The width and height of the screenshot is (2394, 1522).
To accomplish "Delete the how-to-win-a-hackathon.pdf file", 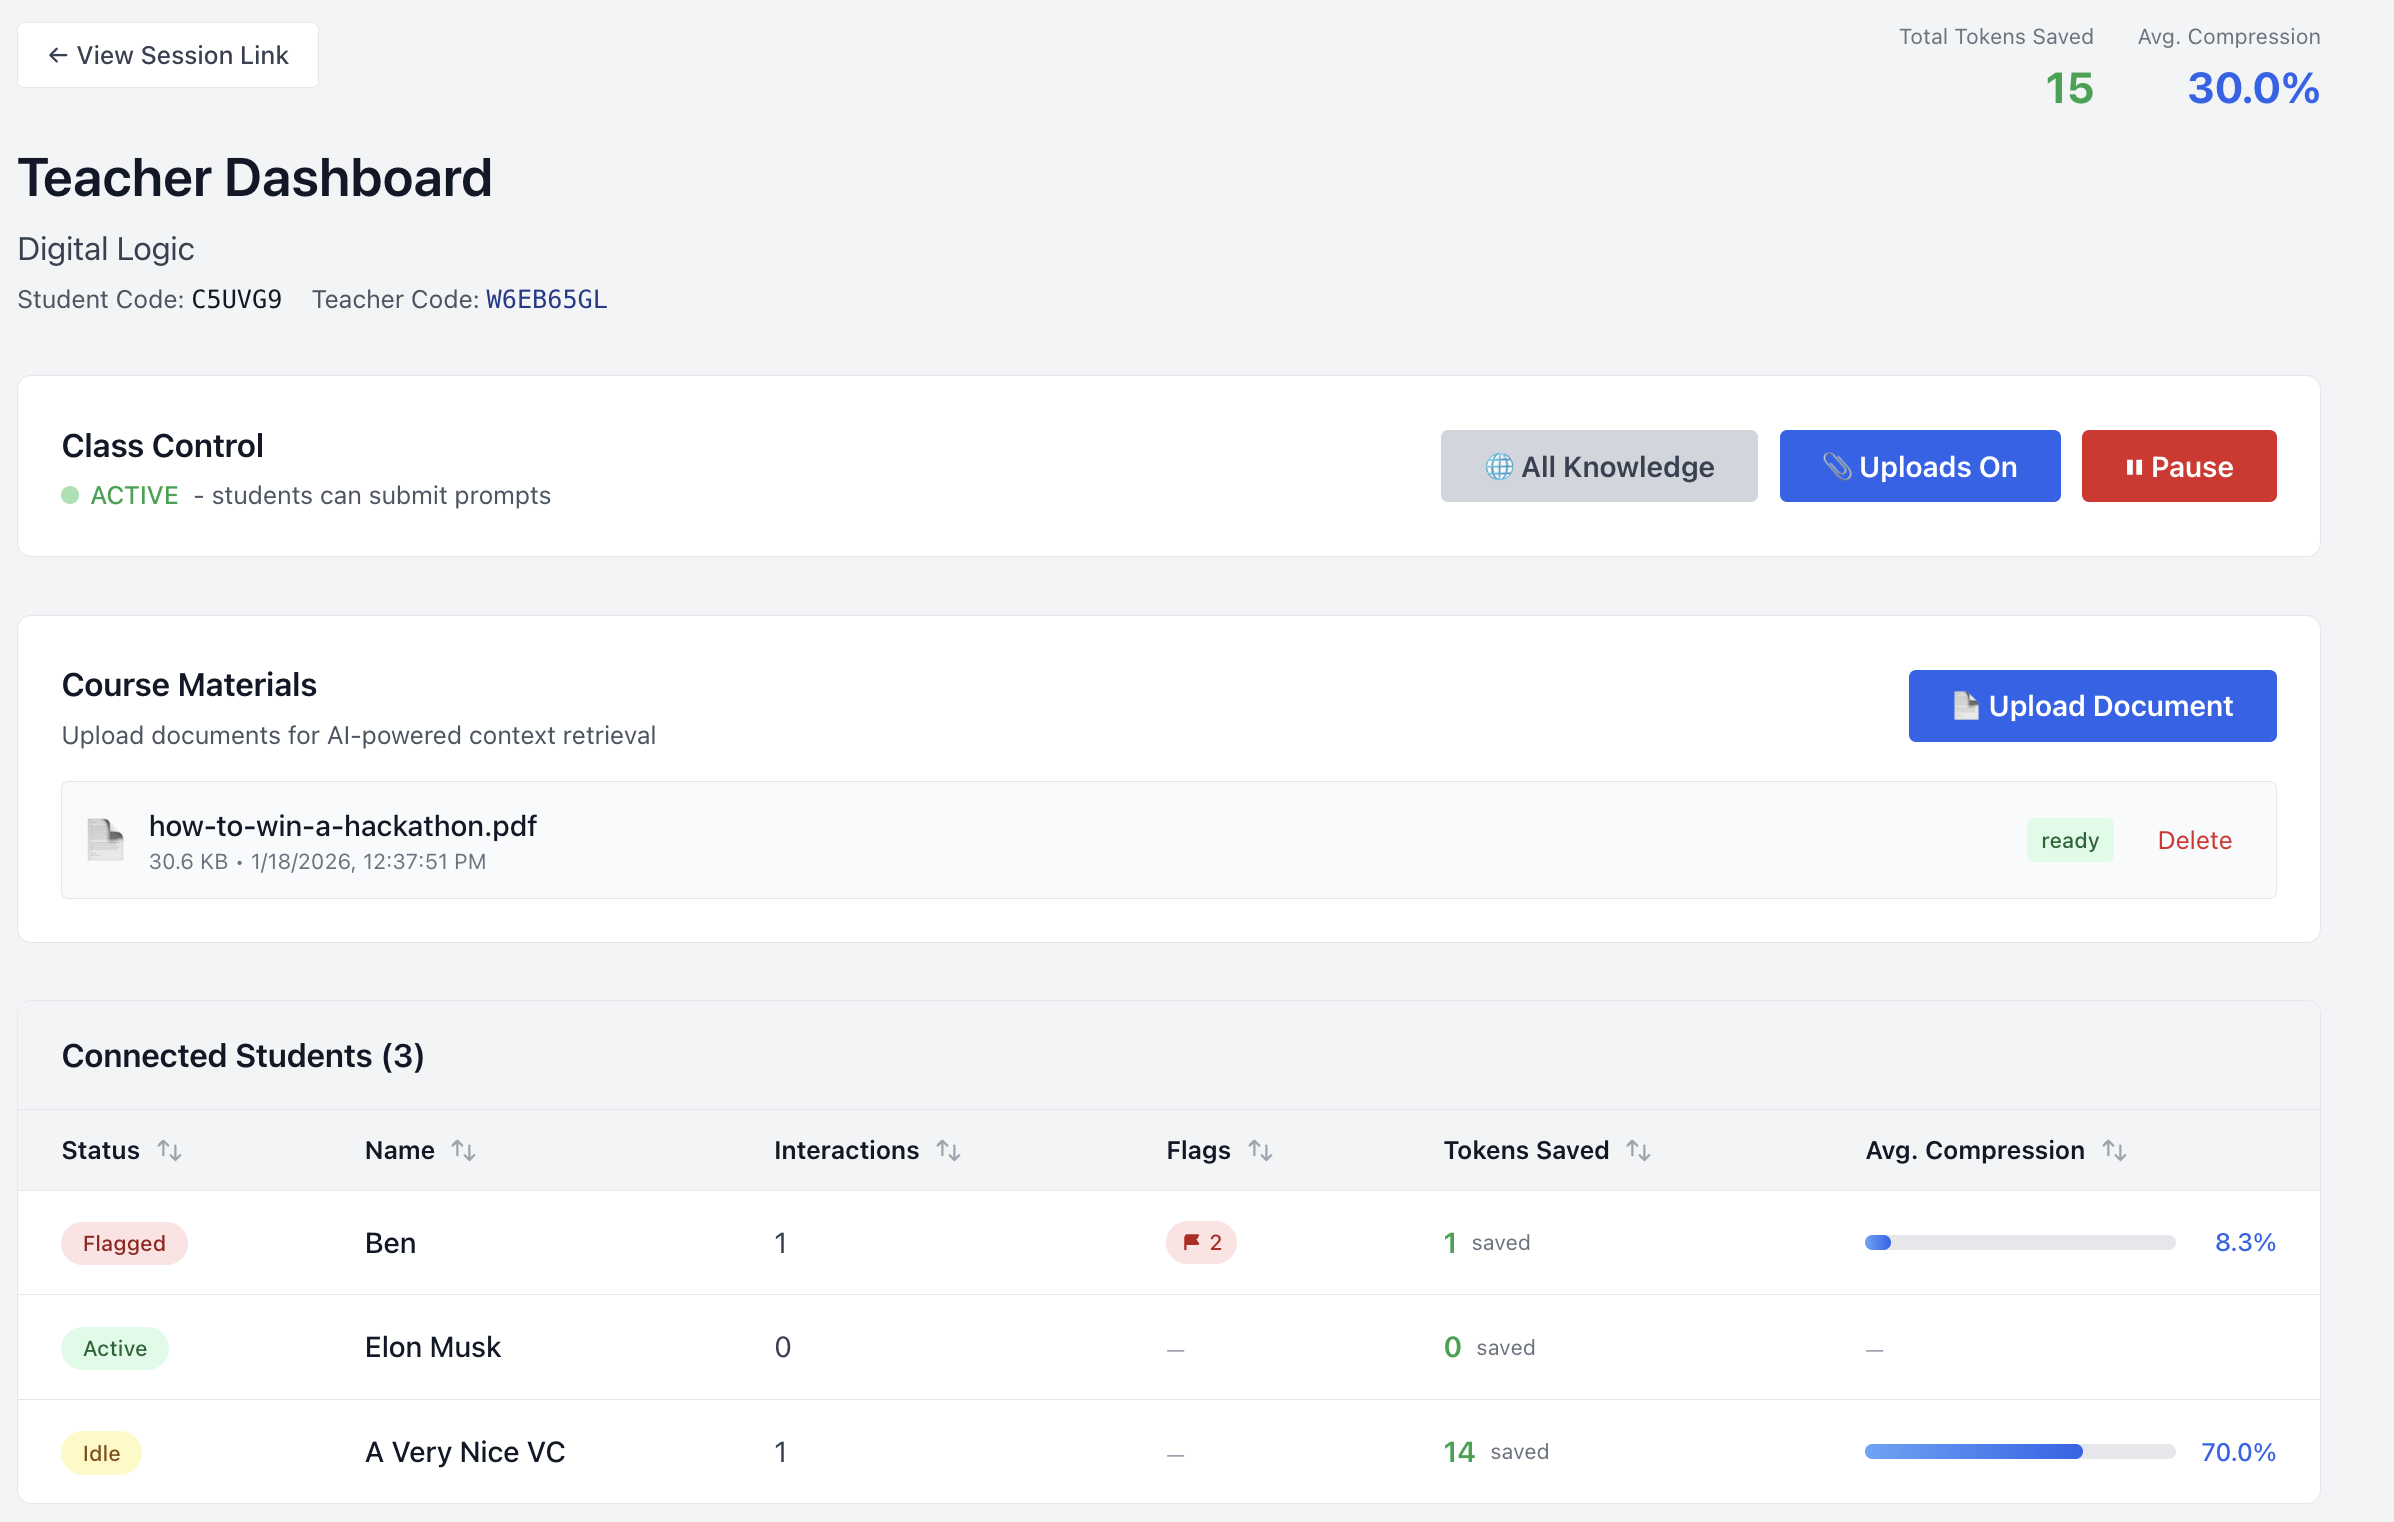I will 2194,840.
